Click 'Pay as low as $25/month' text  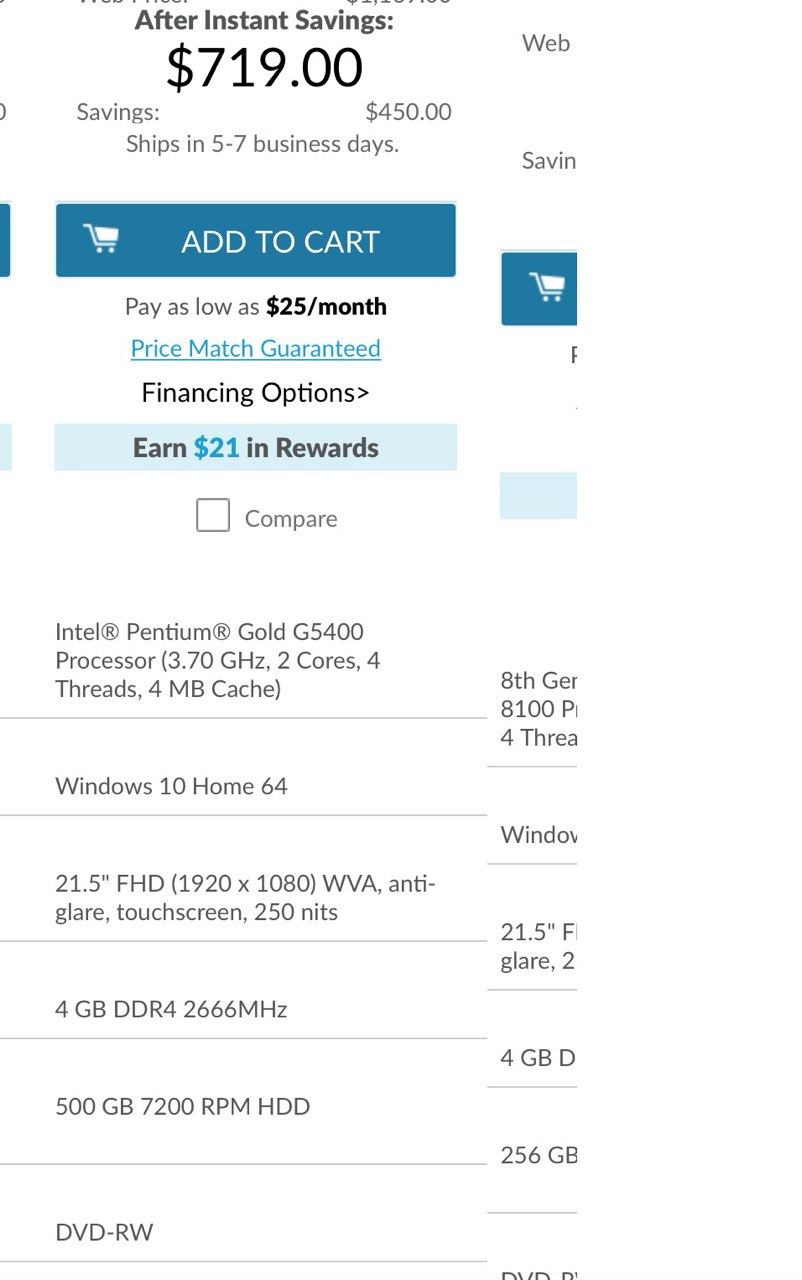(256, 306)
